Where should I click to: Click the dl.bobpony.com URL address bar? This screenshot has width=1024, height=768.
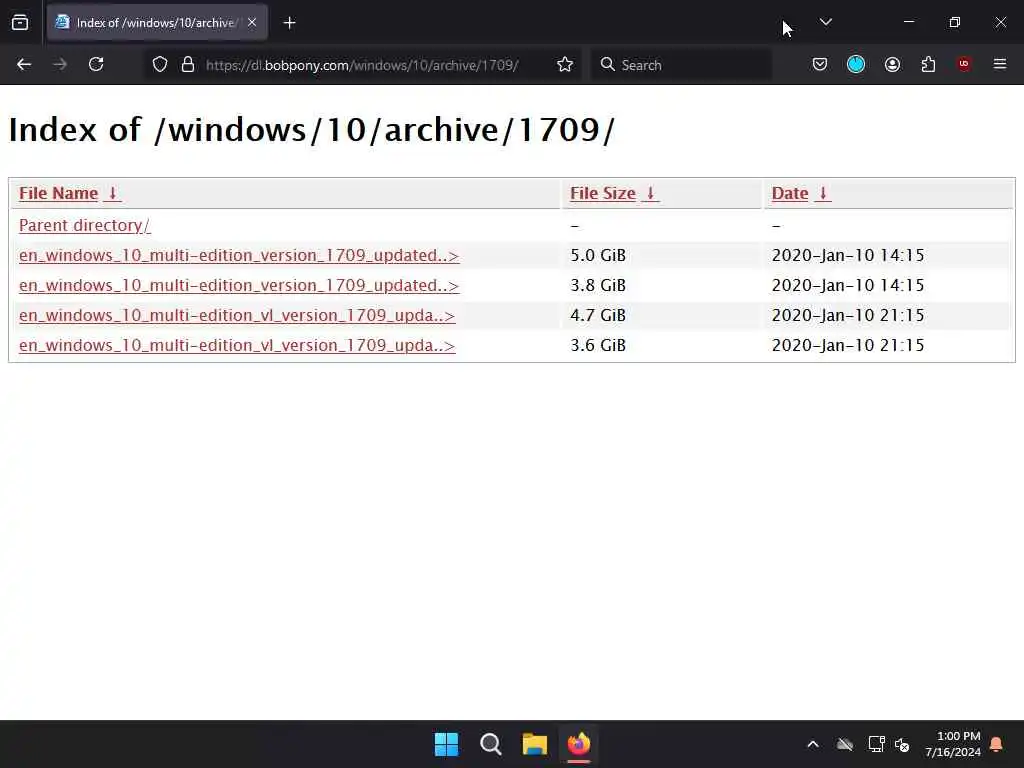[x=362, y=65]
